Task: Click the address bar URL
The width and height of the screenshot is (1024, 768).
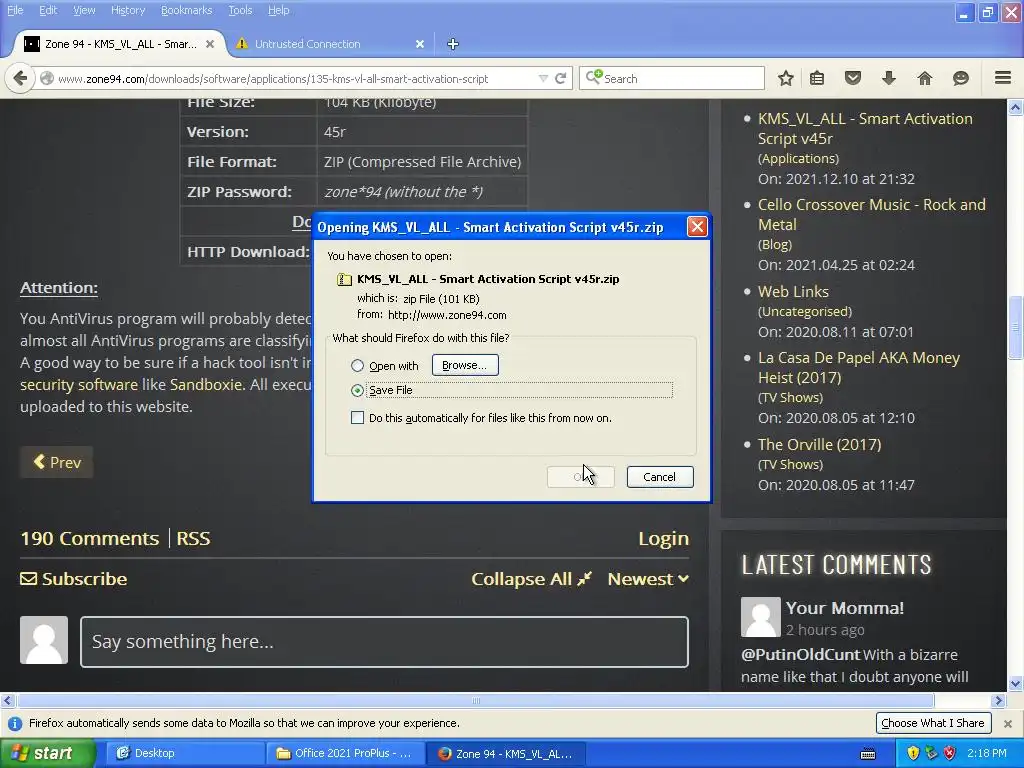Action: pyautogui.click(x=273, y=78)
